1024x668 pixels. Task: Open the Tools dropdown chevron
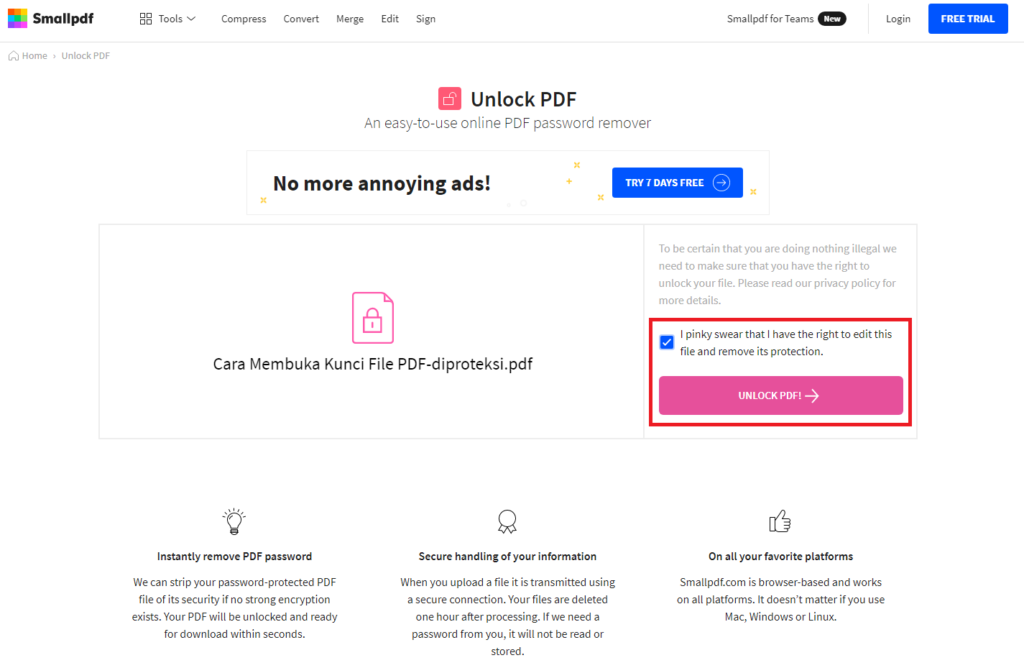[189, 17]
